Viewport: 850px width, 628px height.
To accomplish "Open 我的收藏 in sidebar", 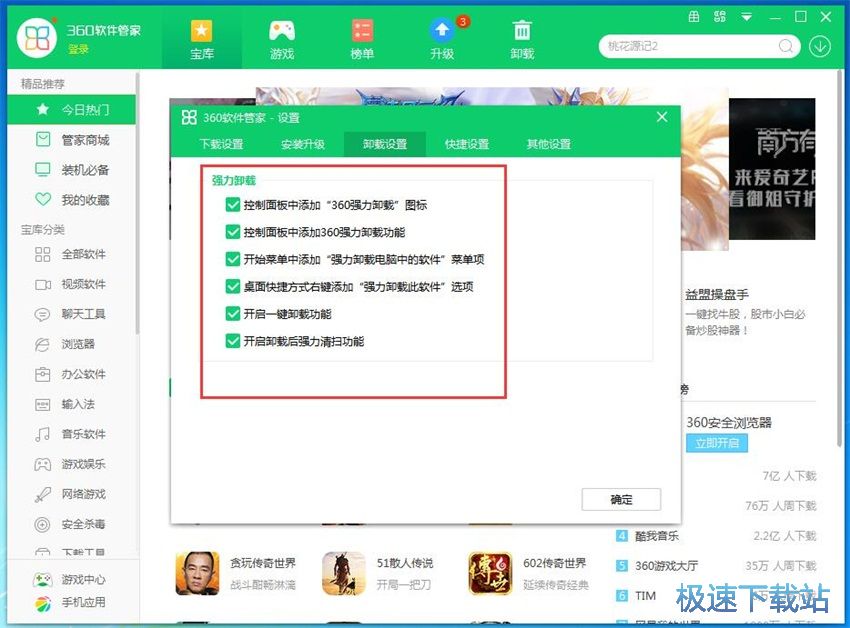I will (x=72, y=200).
